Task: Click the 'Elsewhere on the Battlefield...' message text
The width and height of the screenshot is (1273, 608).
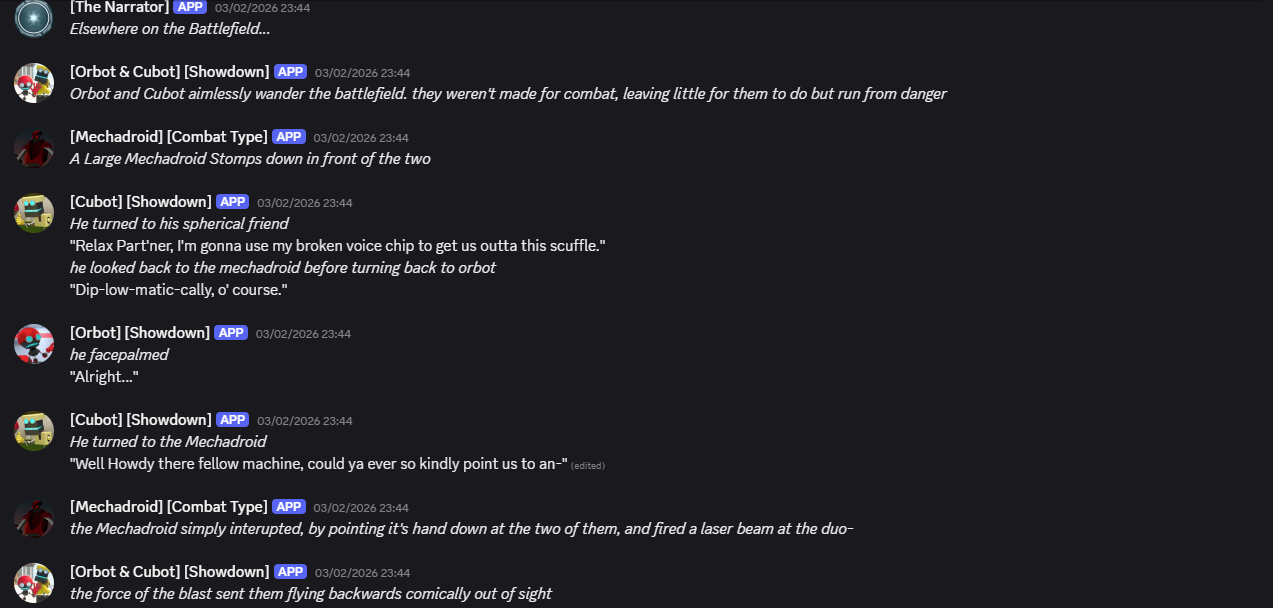Action: [170, 29]
